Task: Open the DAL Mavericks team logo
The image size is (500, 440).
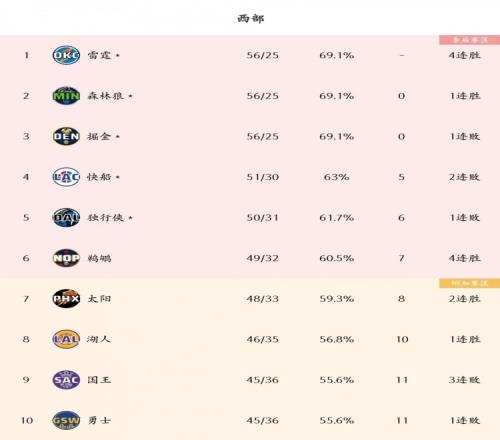Action: [66, 217]
